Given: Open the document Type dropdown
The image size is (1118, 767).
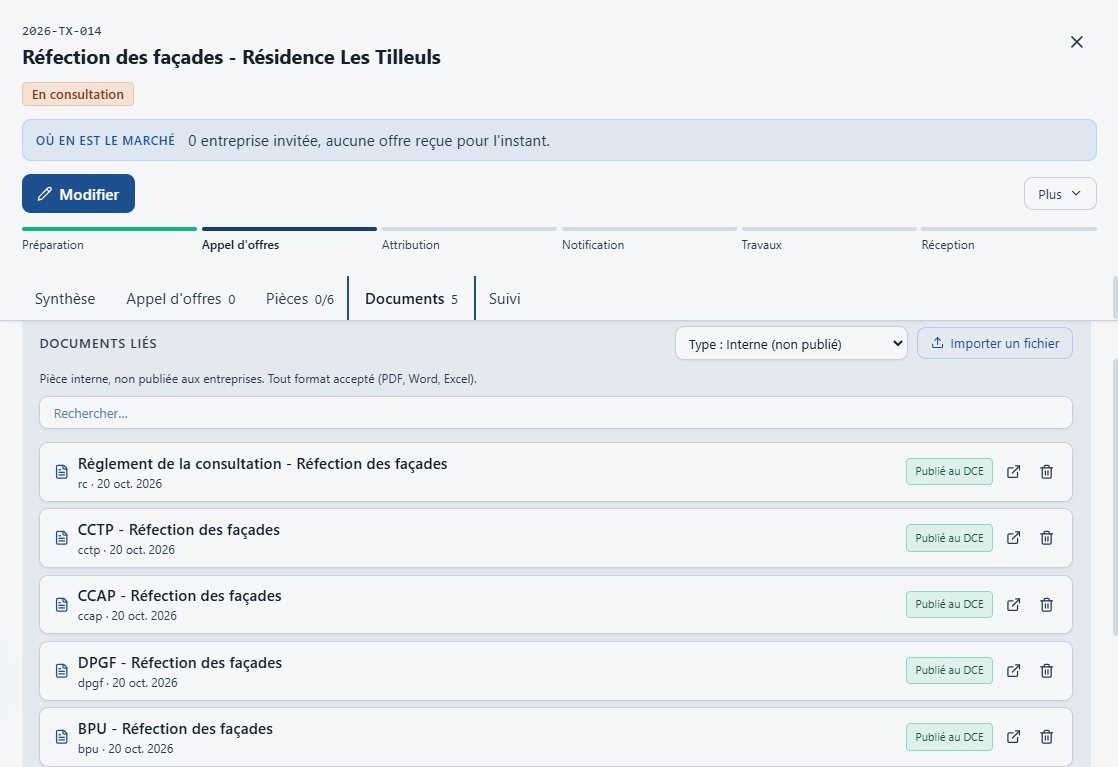Looking at the screenshot, I should point(791,344).
